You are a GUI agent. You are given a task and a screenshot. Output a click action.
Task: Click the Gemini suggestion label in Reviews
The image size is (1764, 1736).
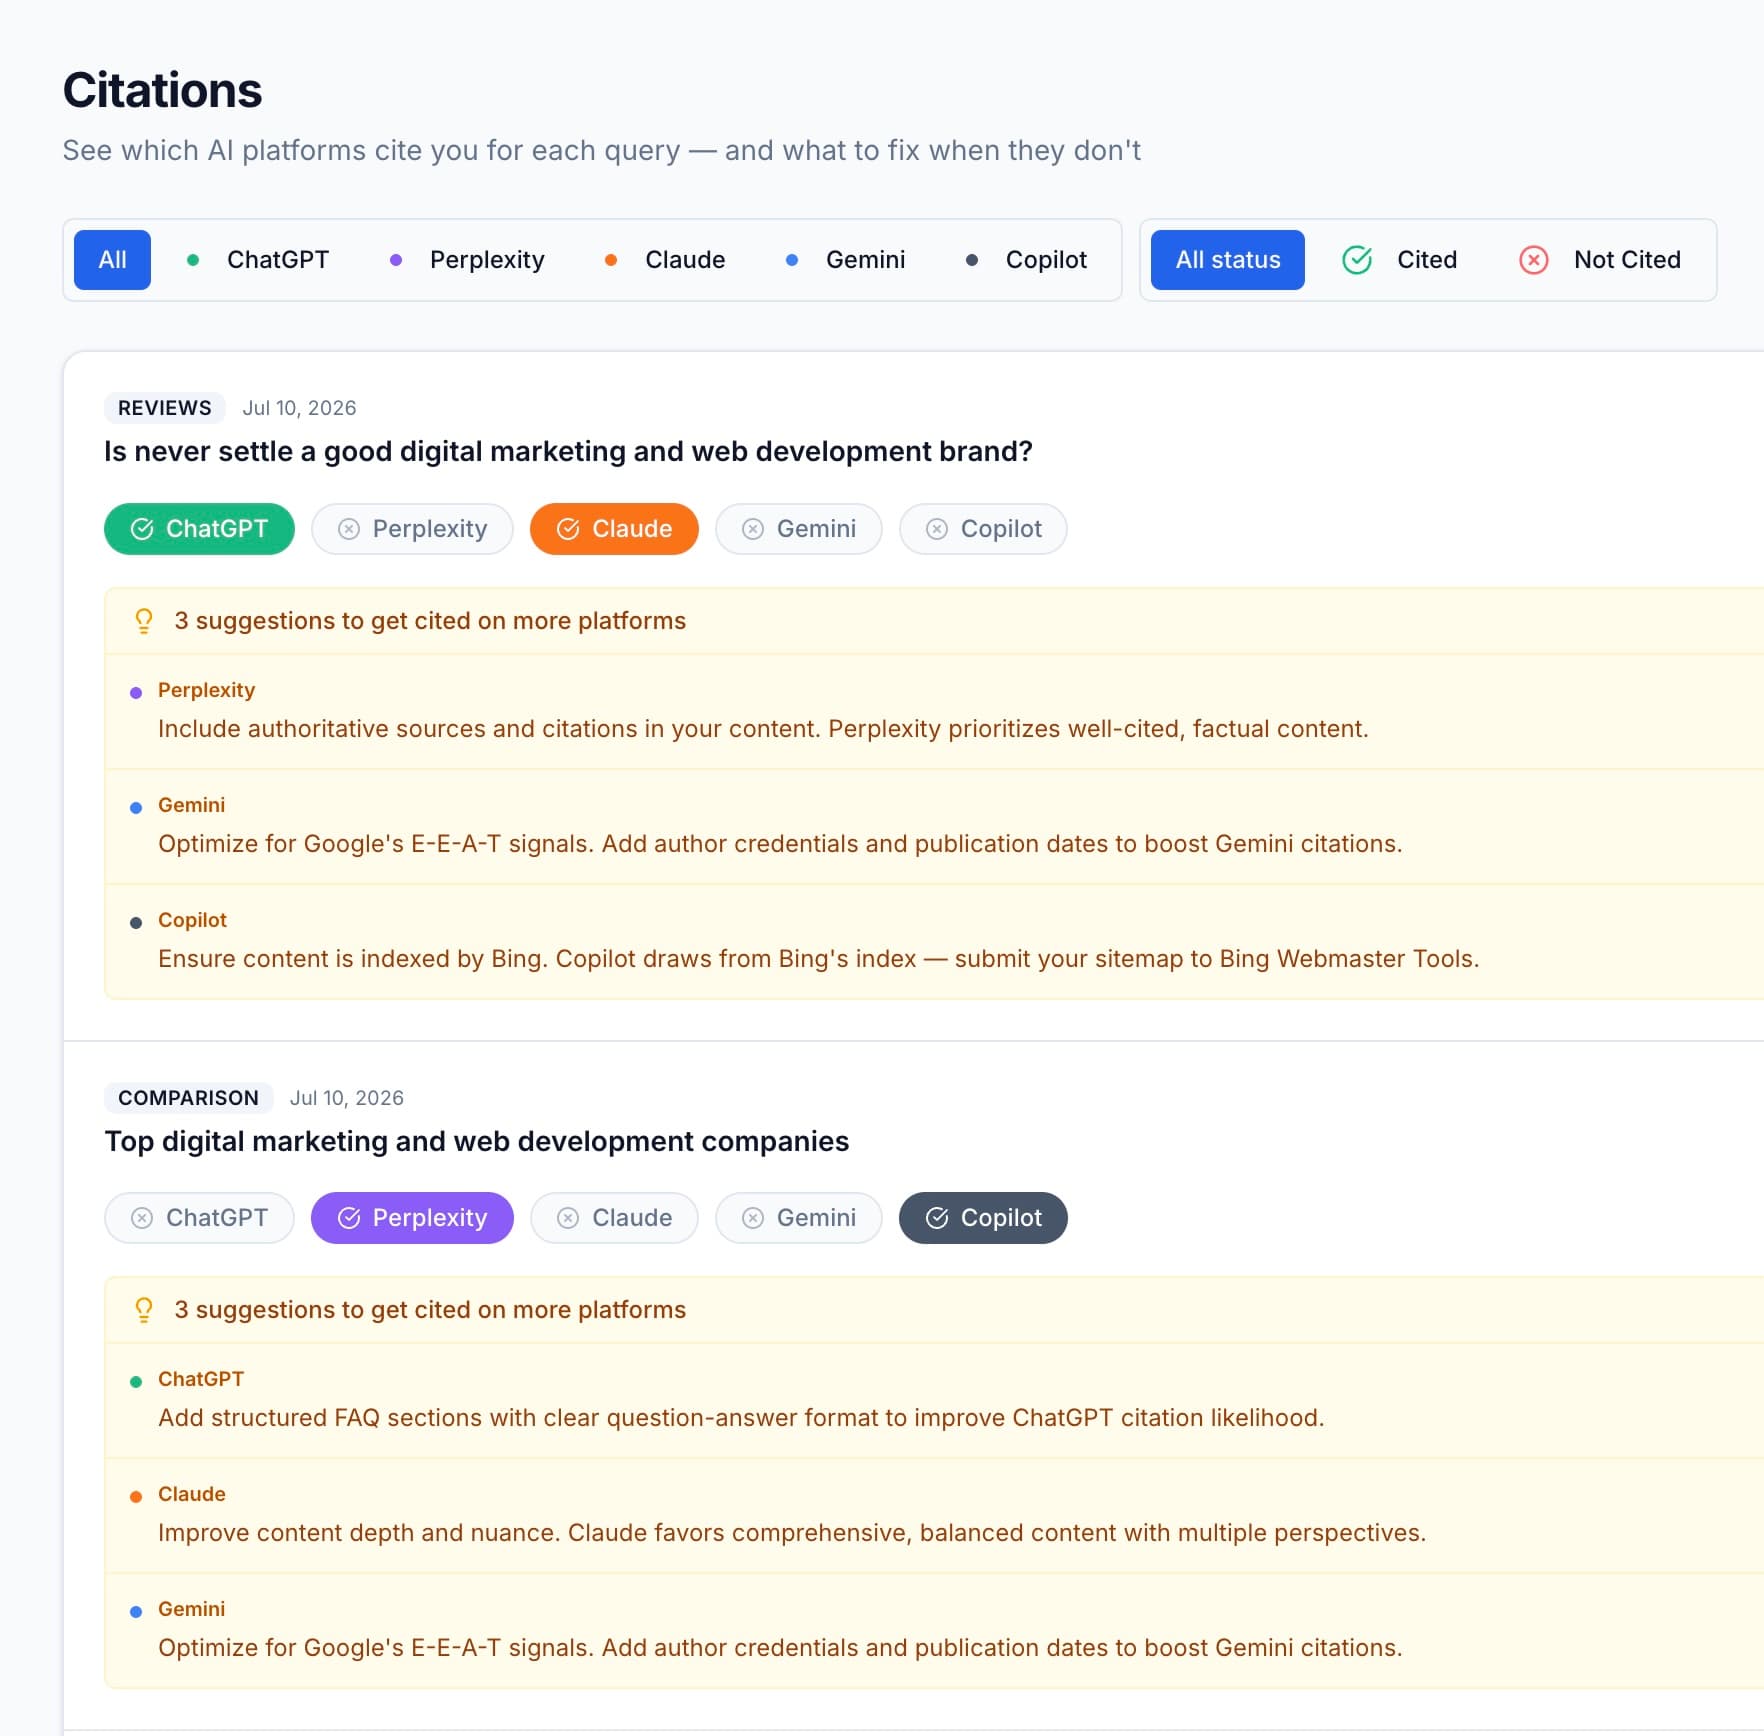(191, 805)
